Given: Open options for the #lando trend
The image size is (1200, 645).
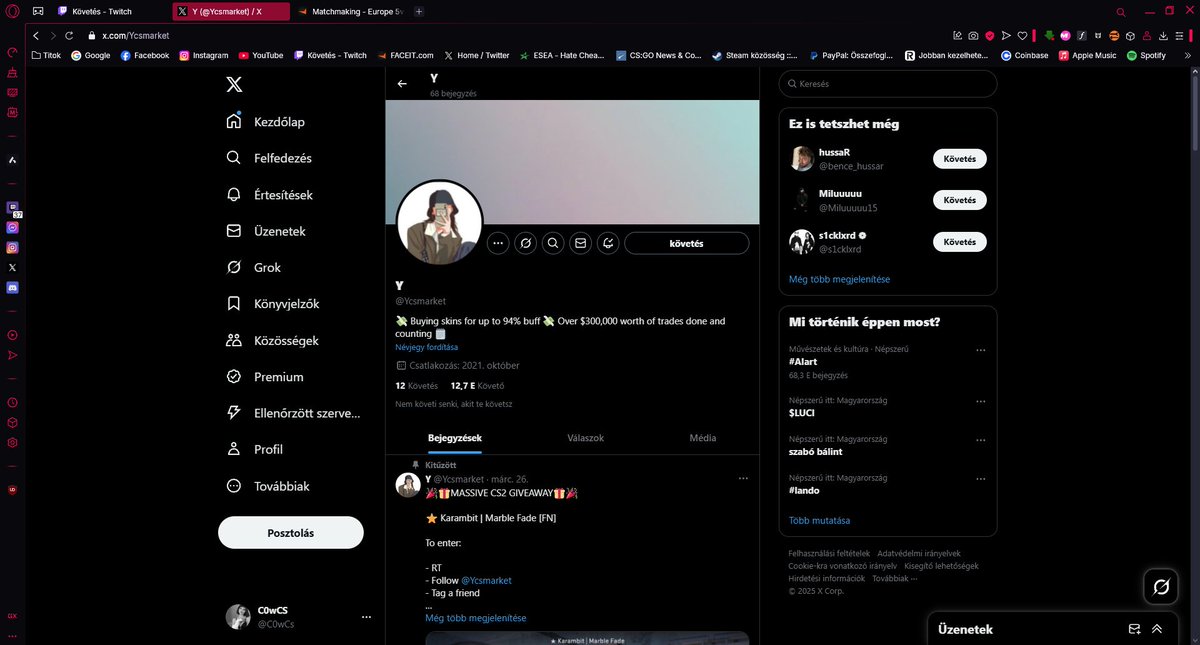Looking at the screenshot, I should point(981,480).
